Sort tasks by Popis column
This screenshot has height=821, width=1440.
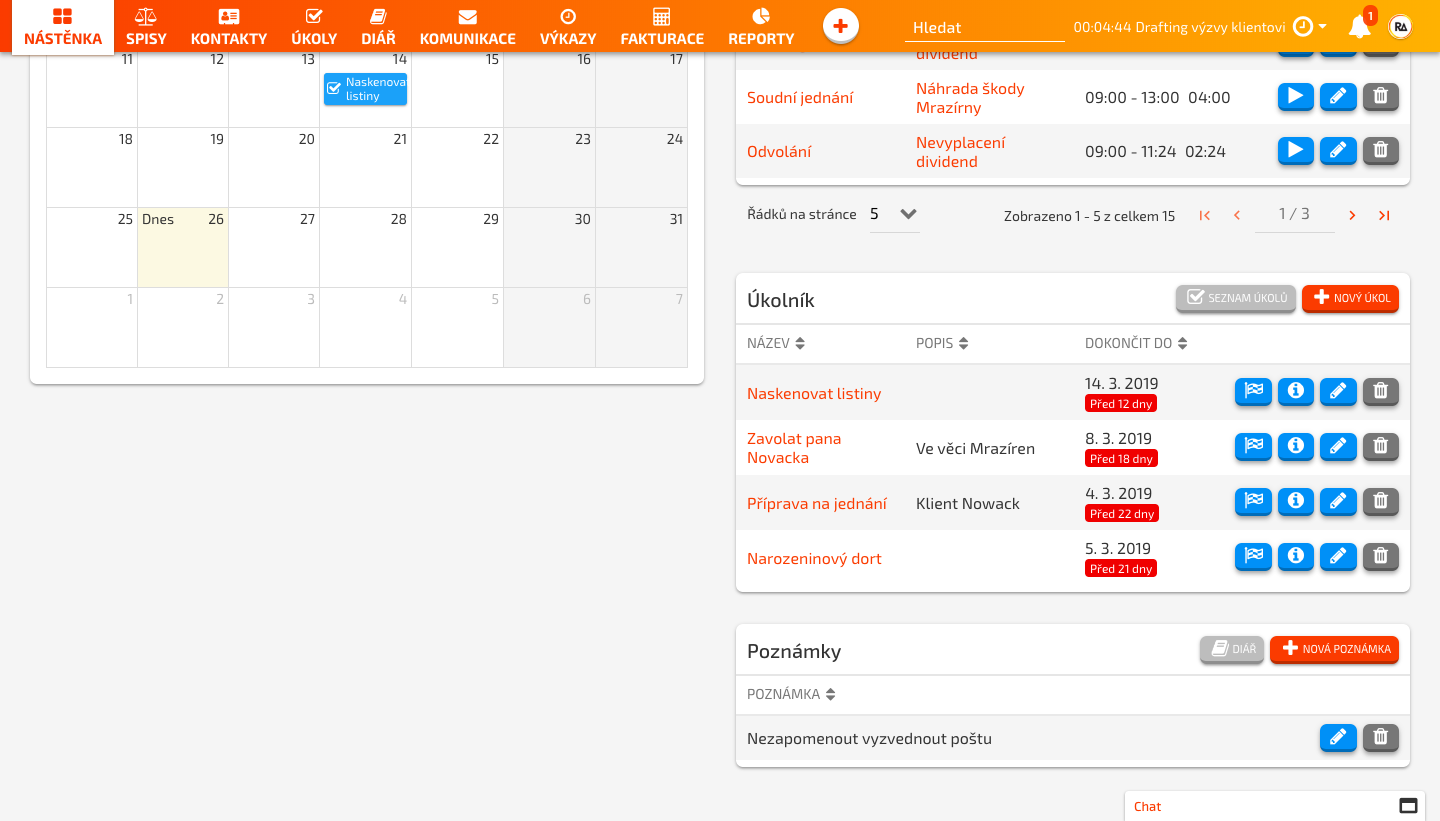[942, 343]
